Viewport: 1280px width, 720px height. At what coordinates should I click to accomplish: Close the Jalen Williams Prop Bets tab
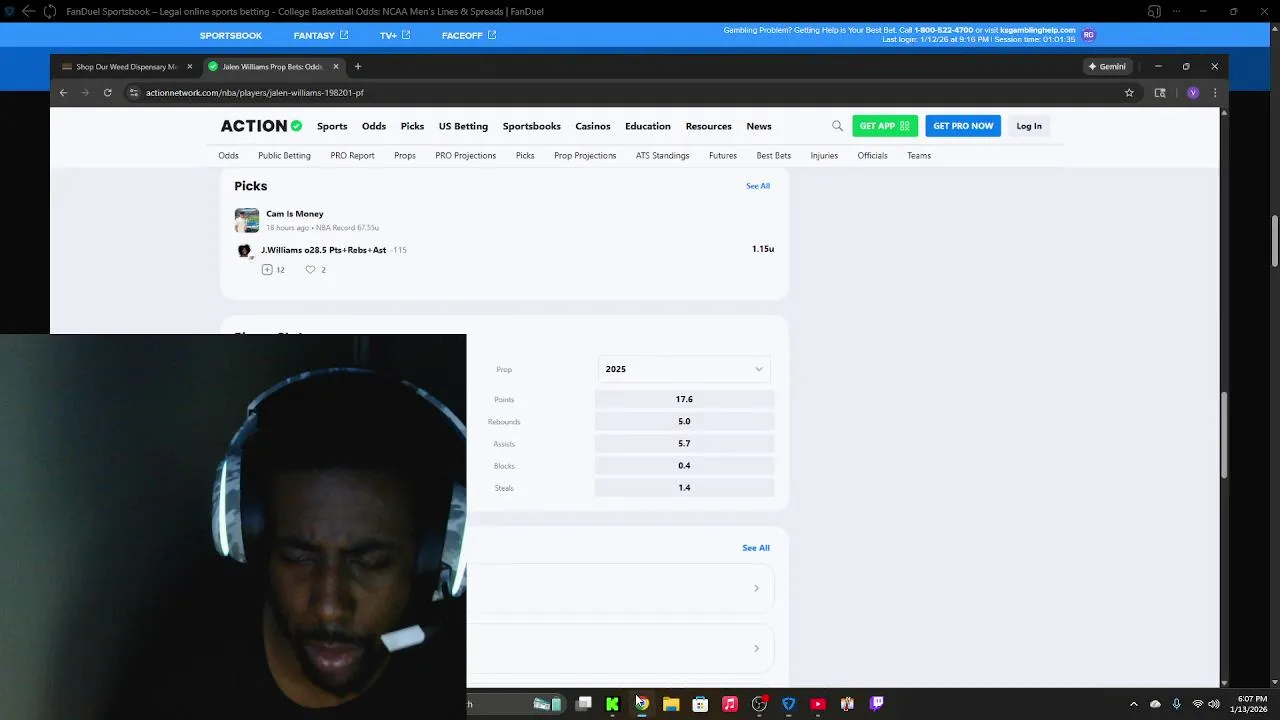(336, 67)
